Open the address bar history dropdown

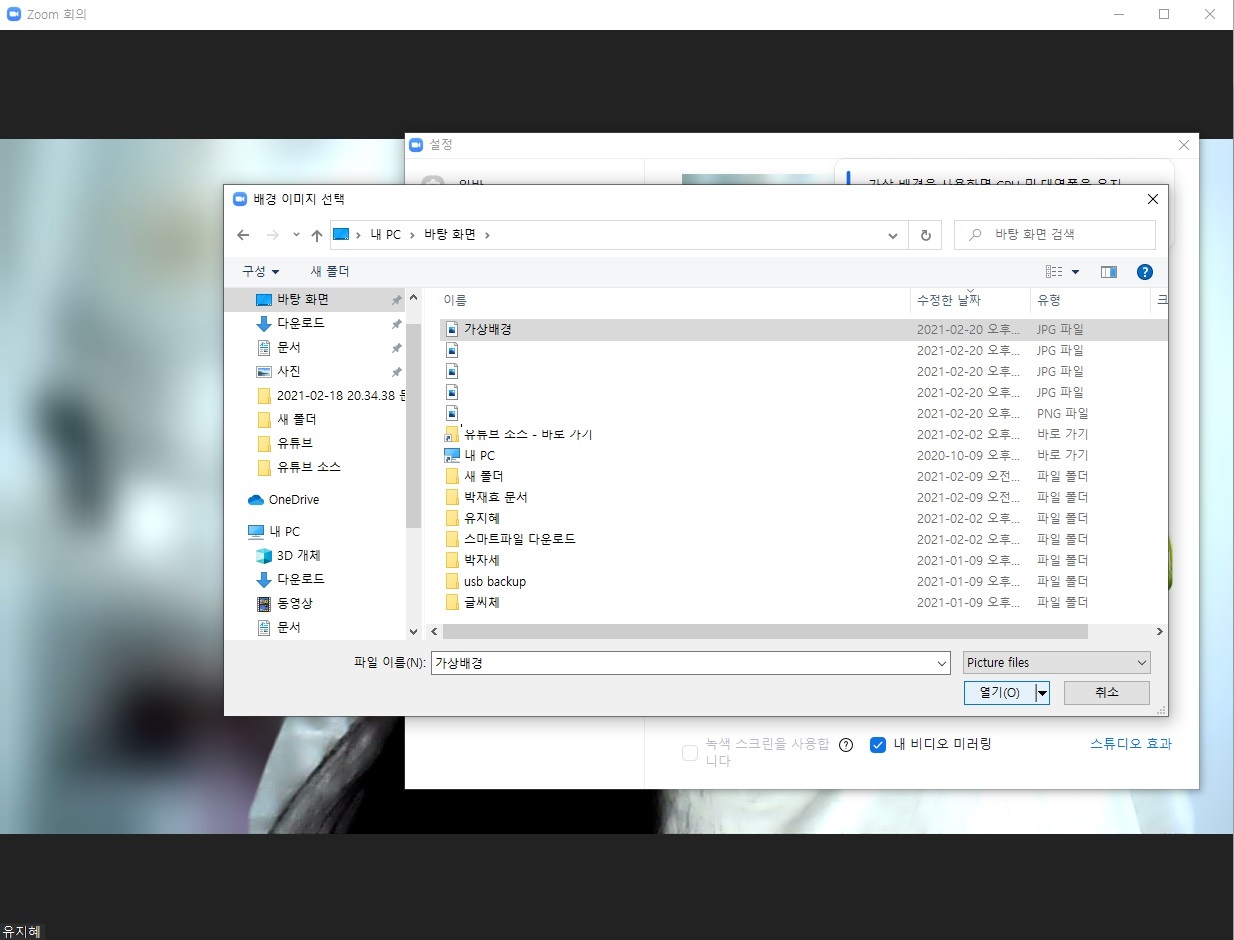click(x=893, y=235)
